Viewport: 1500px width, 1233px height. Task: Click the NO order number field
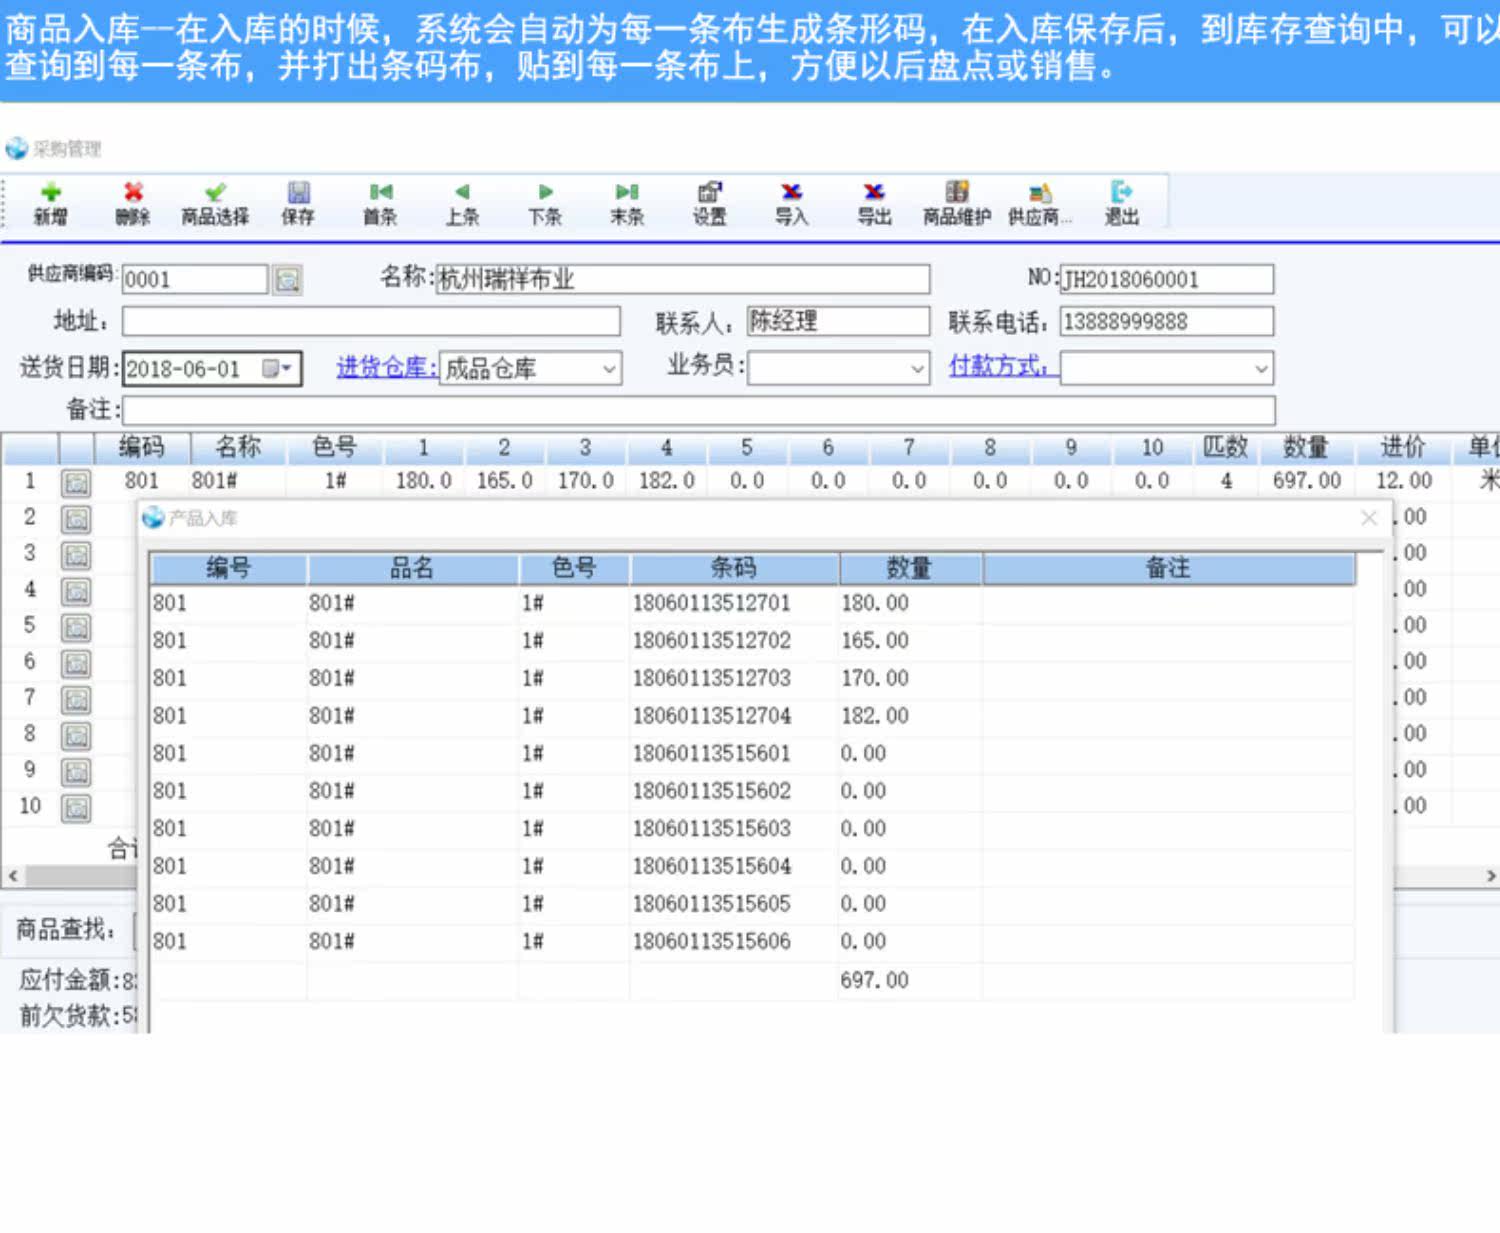click(x=1167, y=279)
